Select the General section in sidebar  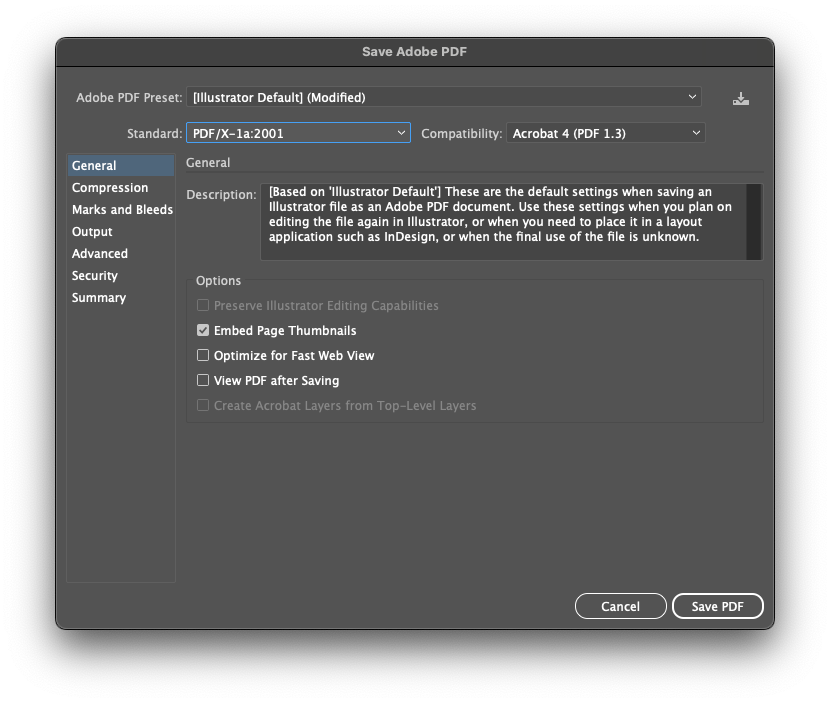click(94, 166)
